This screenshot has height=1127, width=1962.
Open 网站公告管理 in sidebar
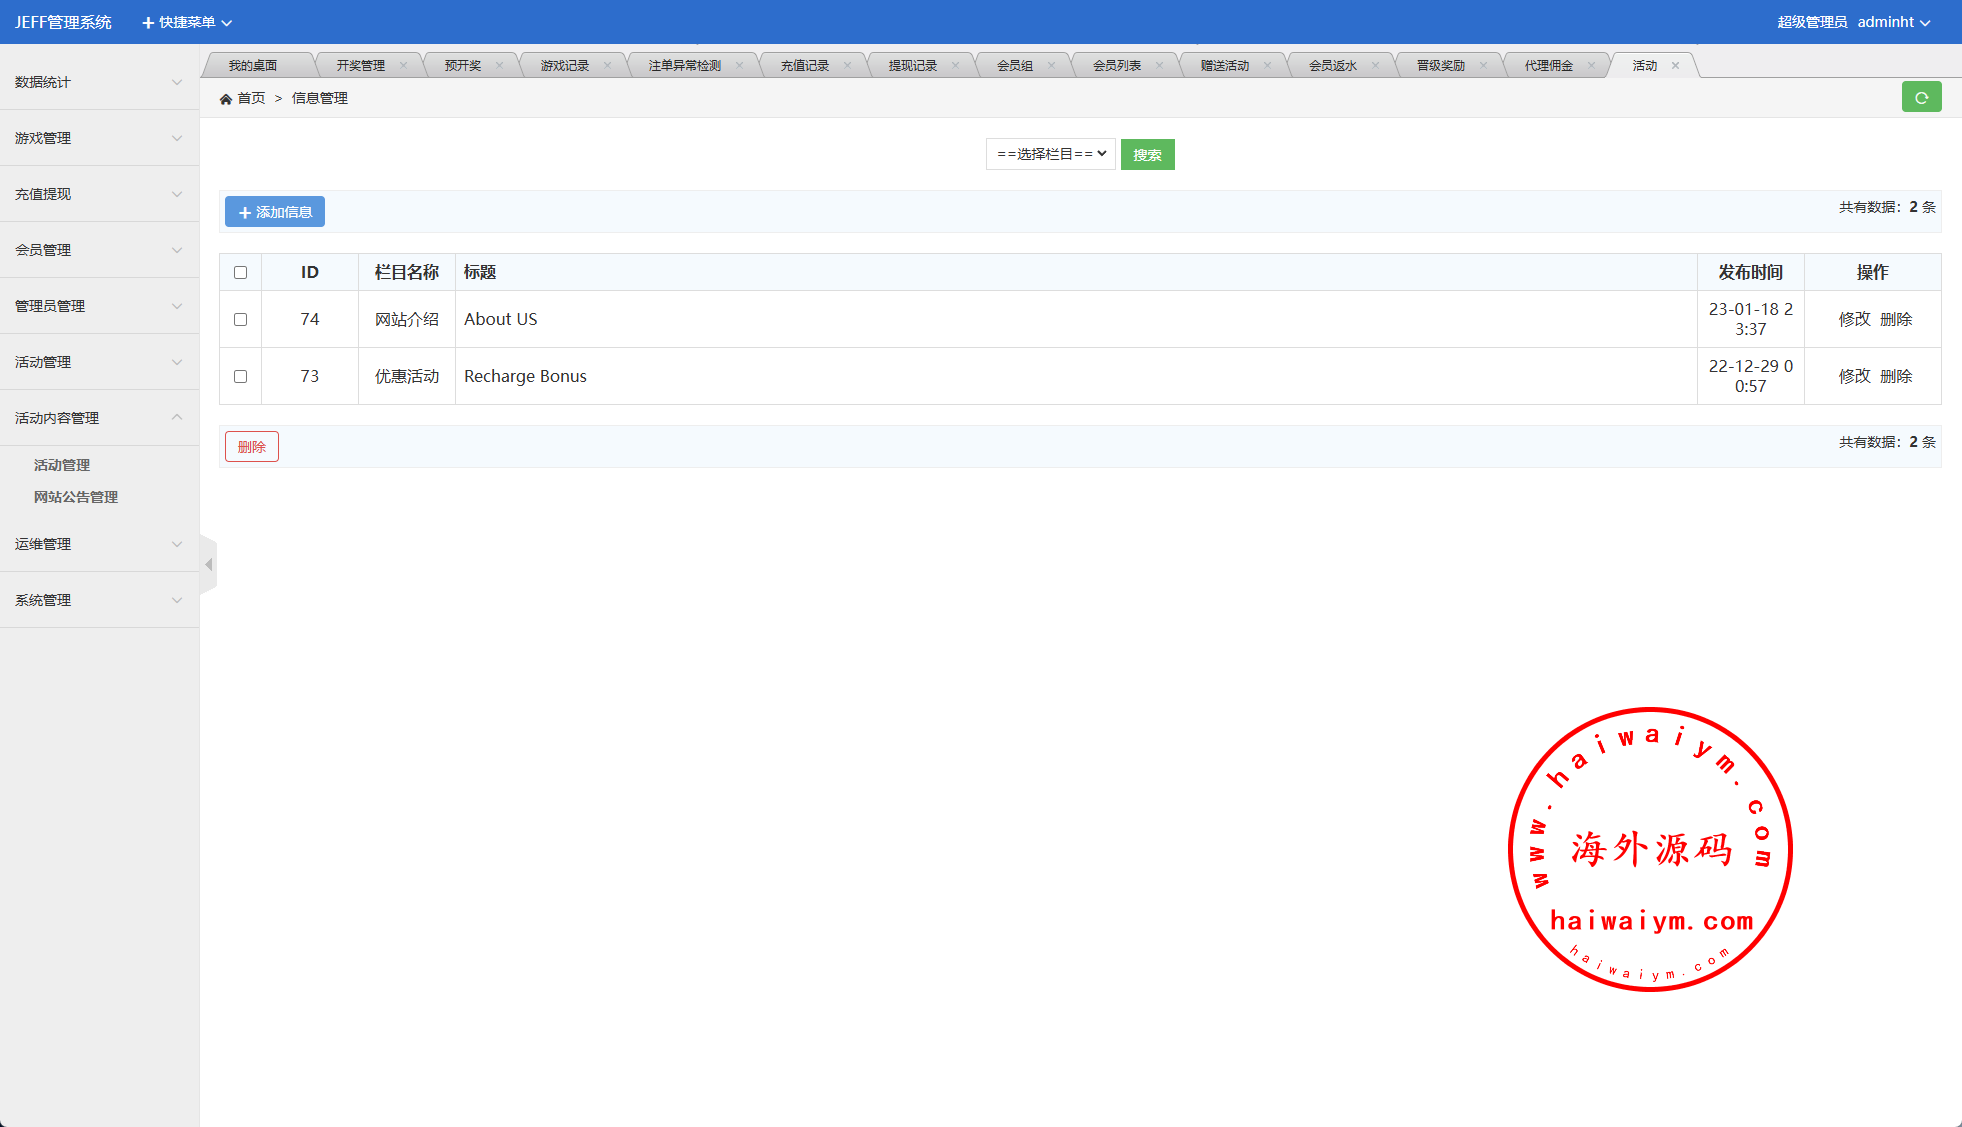[x=76, y=497]
